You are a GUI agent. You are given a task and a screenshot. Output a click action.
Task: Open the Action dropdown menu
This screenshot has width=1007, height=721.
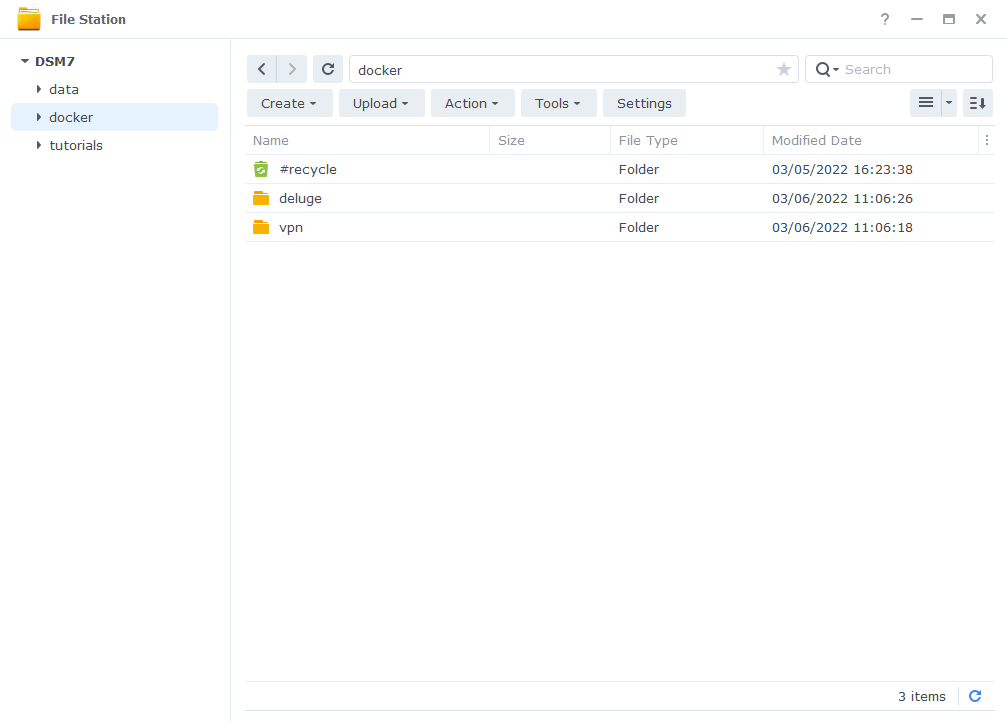(x=472, y=103)
